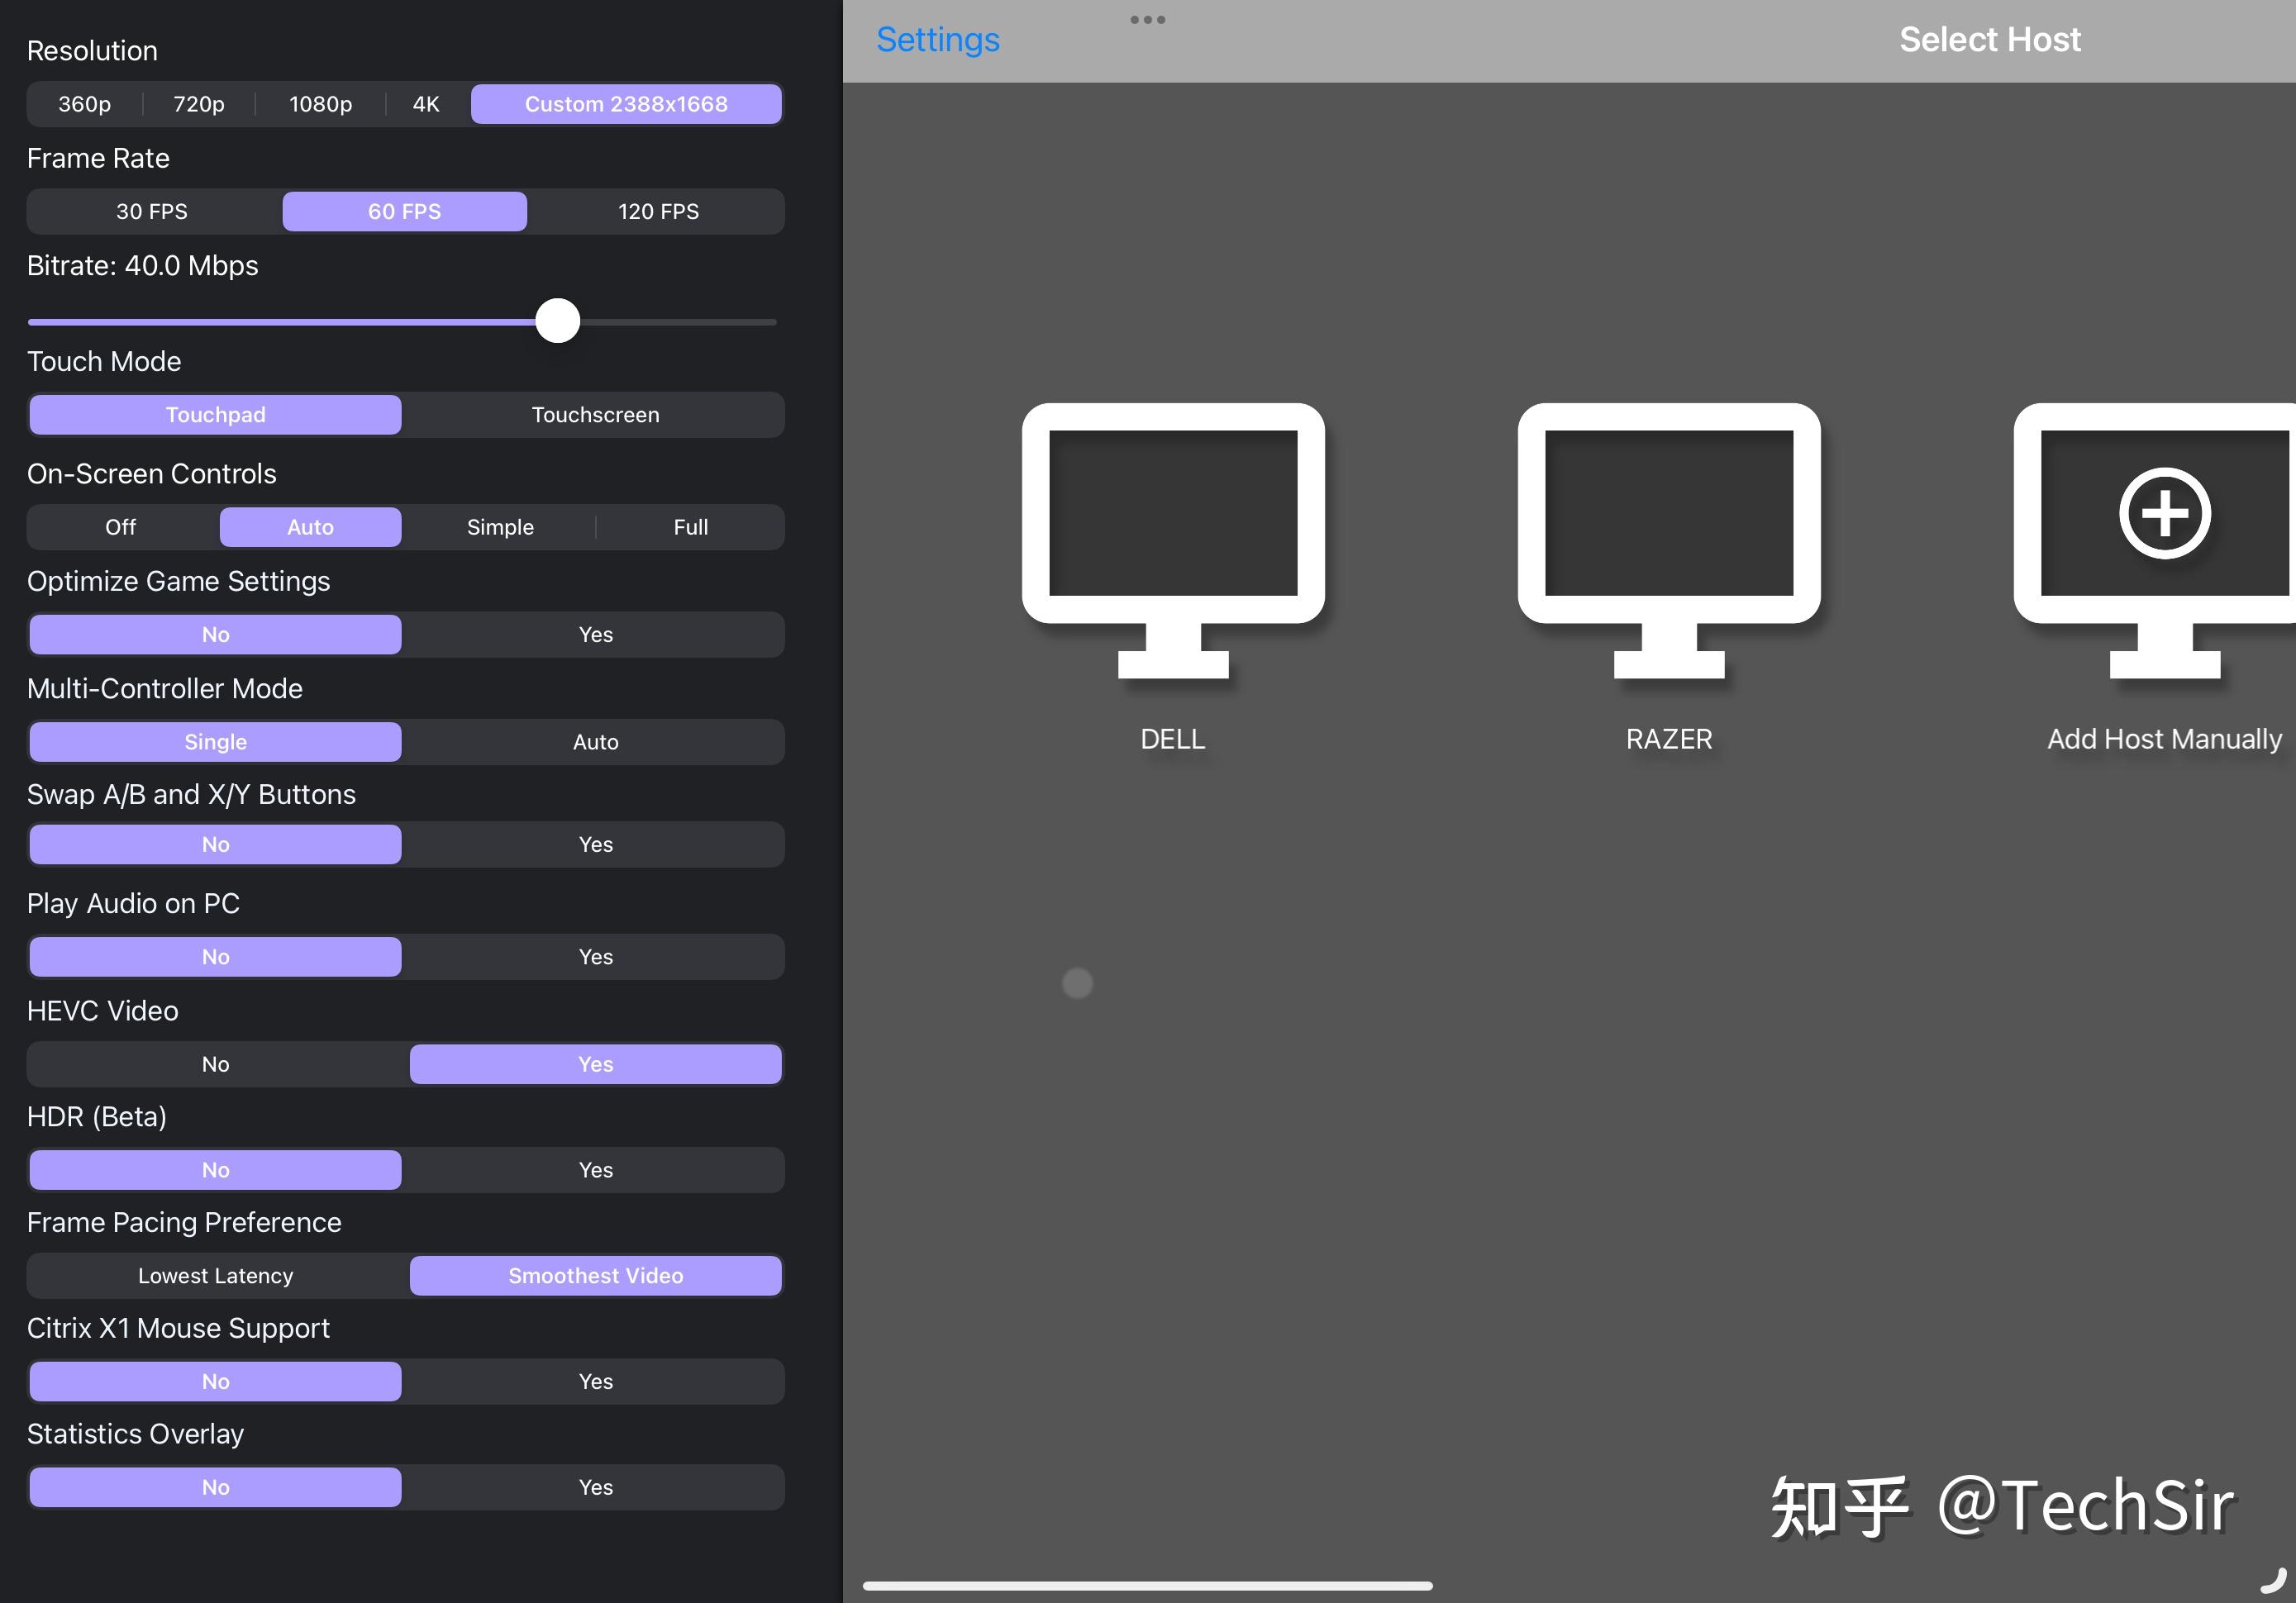This screenshot has height=1603, width=2296.
Task: Set Play Audio on PC to No
Action: click(x=215, y=957)
